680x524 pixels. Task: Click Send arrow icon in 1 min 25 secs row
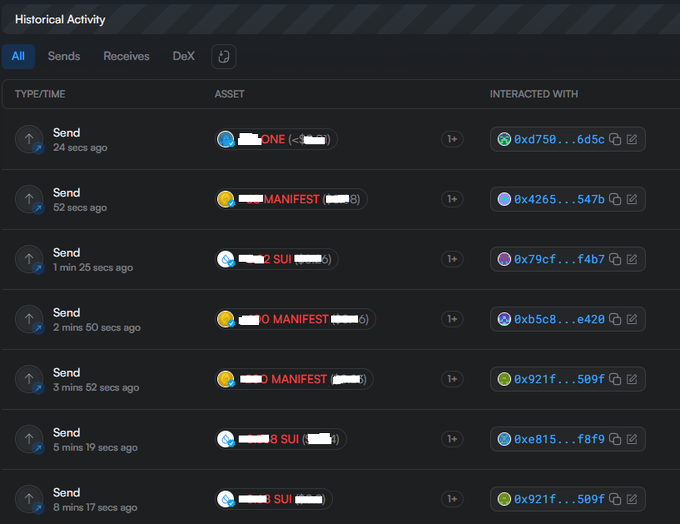click(x=29, y=259)
